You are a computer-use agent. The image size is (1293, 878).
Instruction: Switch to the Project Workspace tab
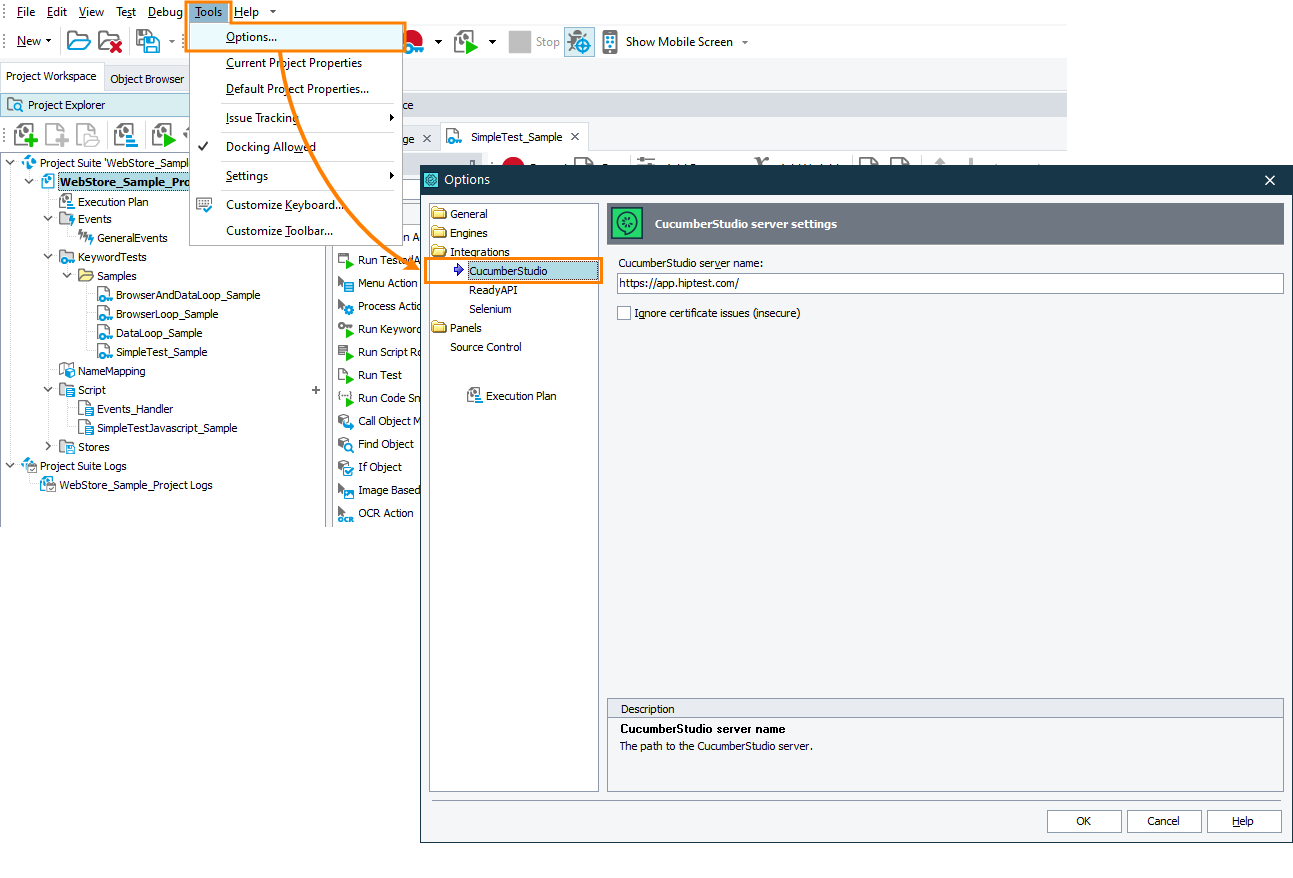point(51,77)
